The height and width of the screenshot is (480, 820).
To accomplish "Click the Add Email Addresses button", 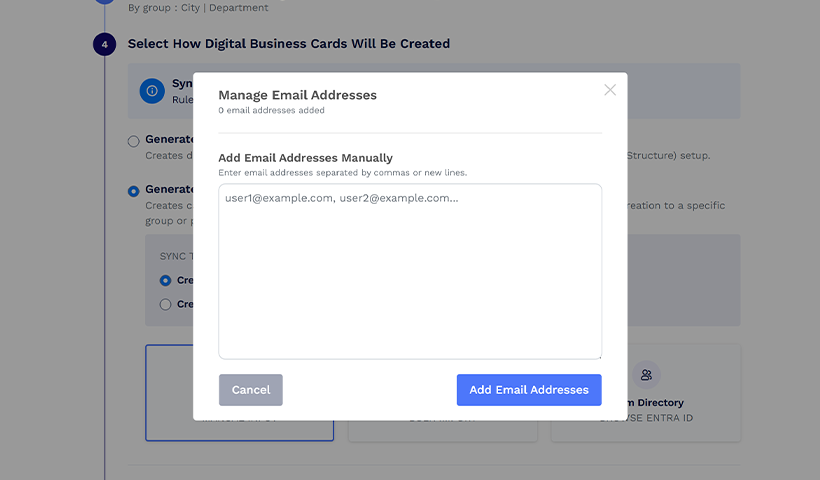I will (x=529, y=390).
